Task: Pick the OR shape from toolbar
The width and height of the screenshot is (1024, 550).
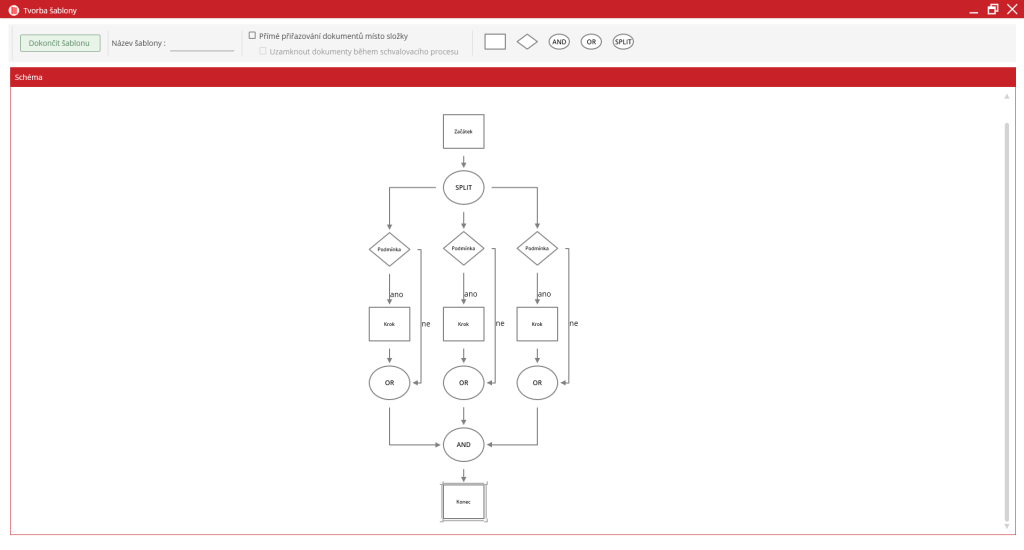Action: point(591,42)
